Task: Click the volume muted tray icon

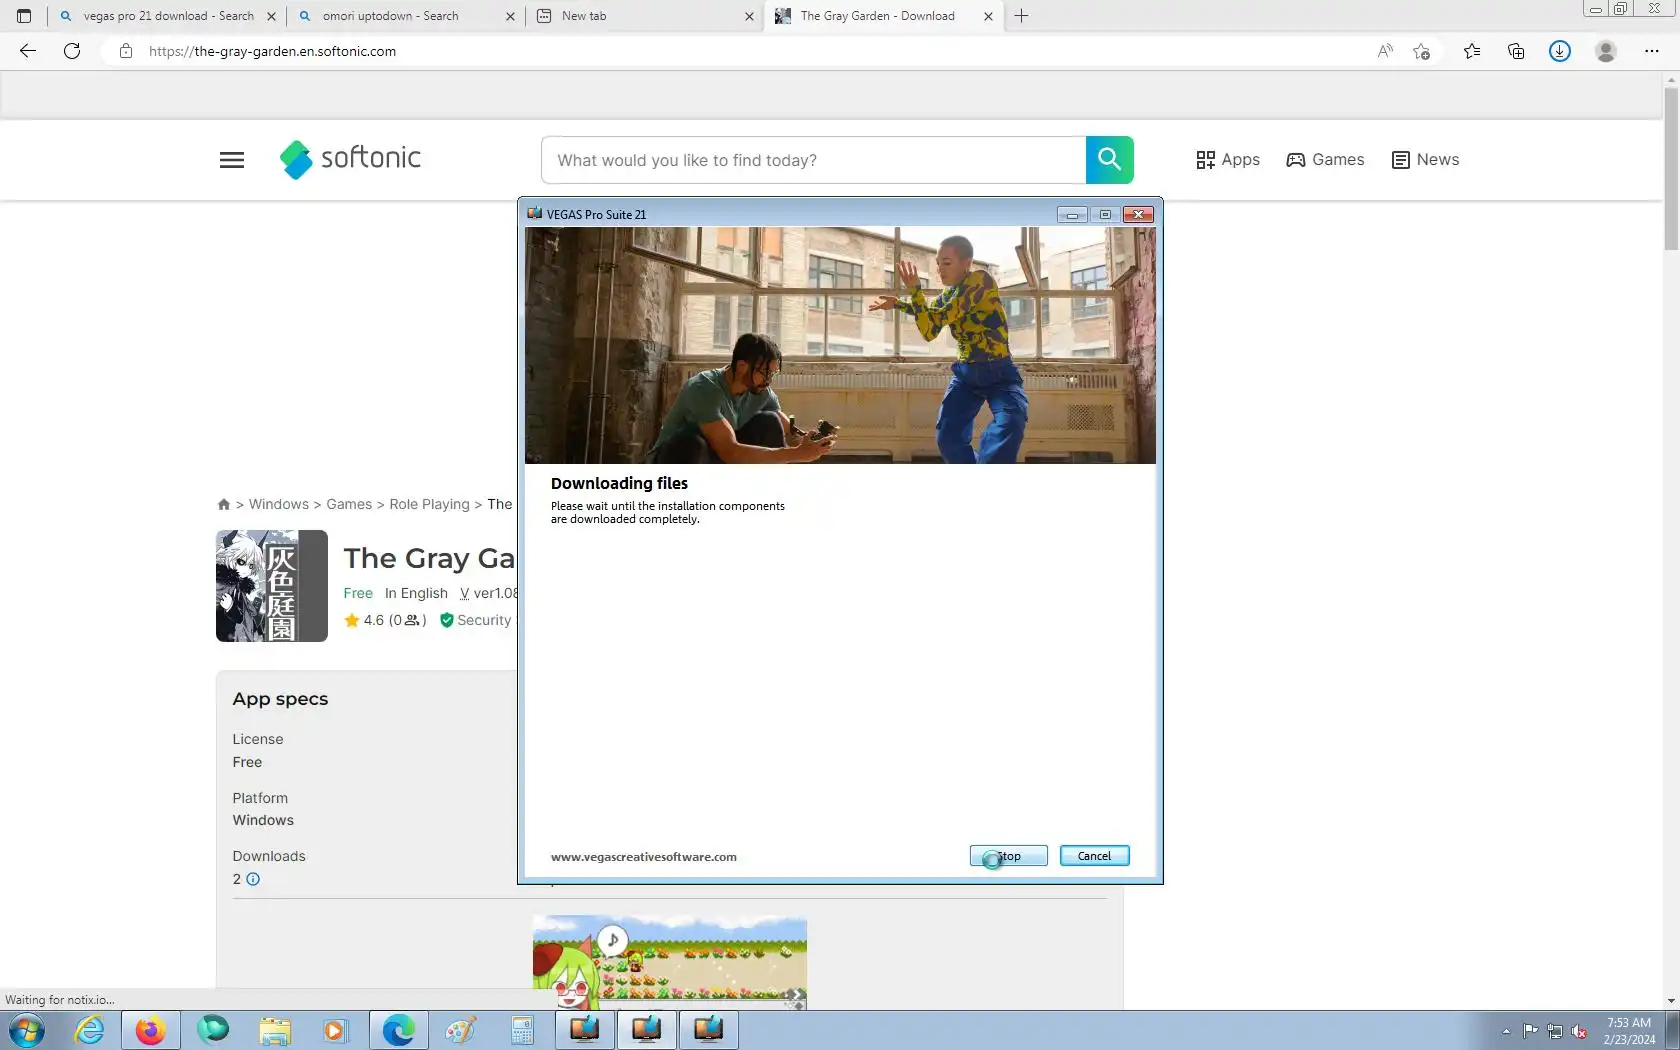Action: (1580, 1031)
